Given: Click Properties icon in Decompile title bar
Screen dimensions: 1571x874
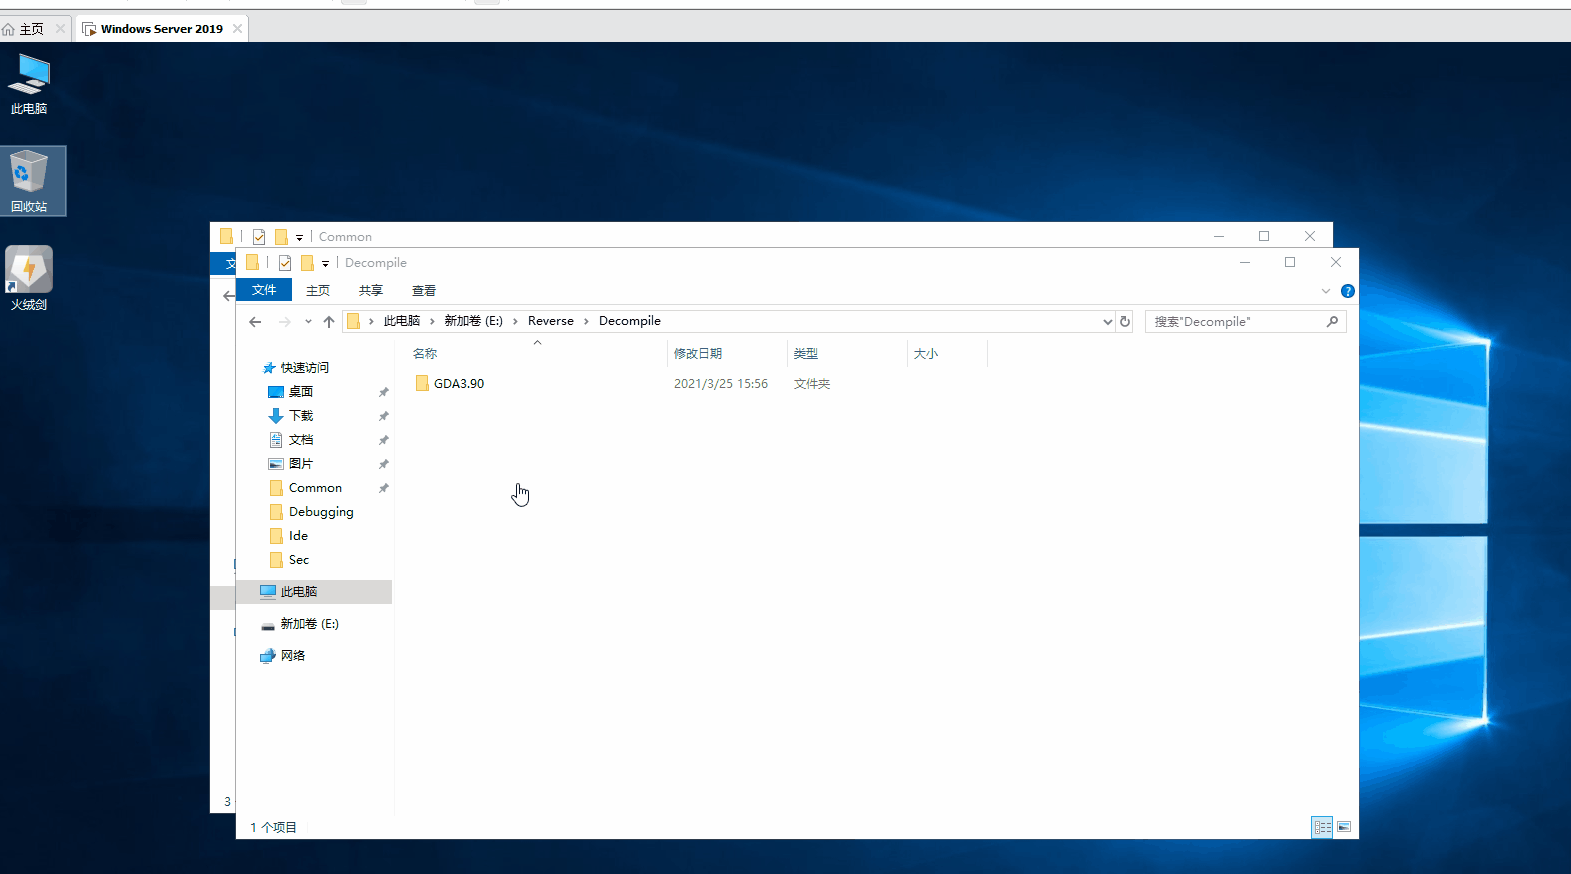Looking at the screenshot, I should (x=285, y=263).
